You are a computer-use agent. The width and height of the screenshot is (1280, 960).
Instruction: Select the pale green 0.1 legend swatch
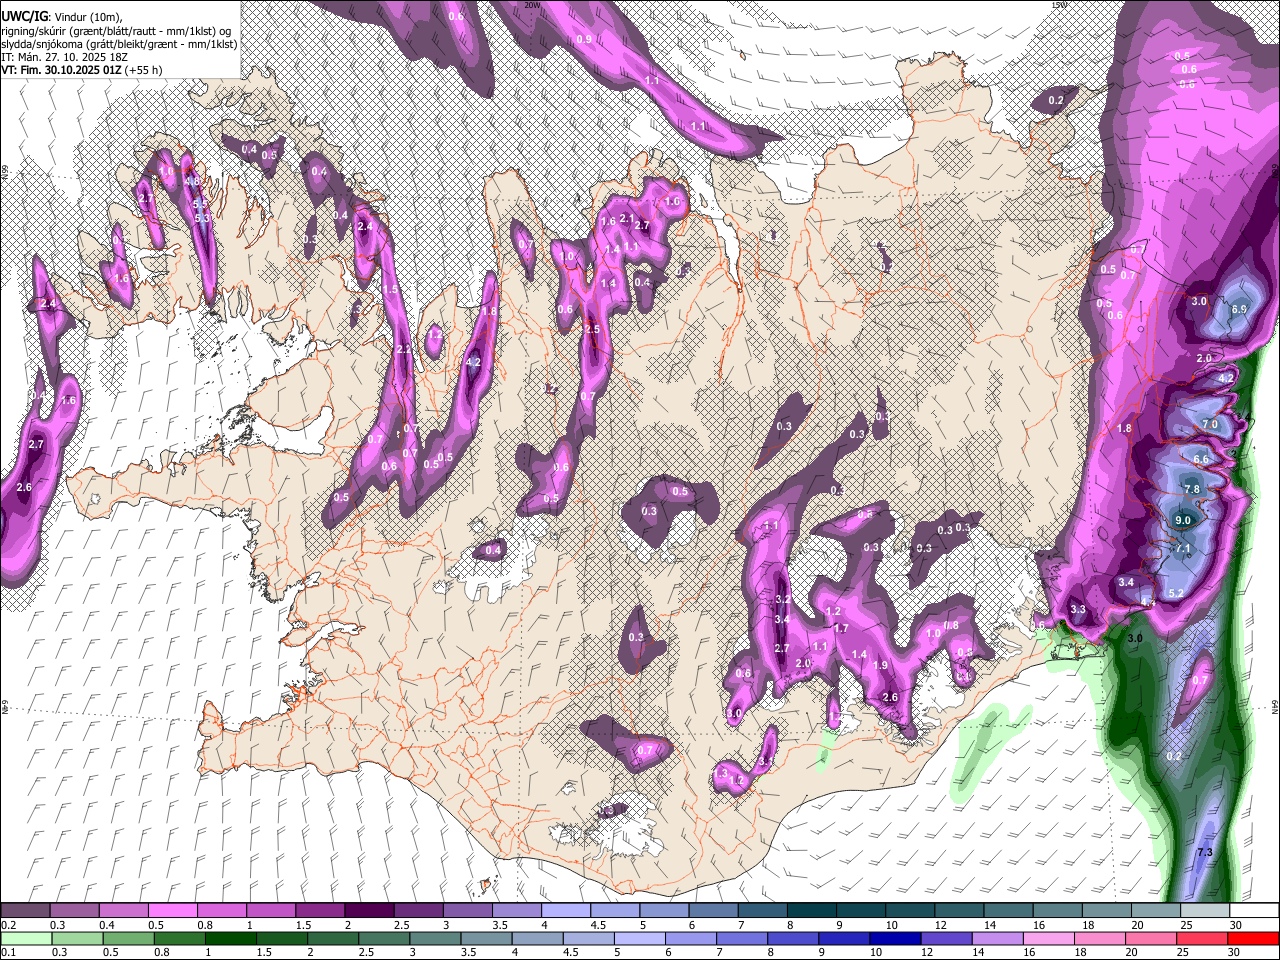tap(25, 939)
